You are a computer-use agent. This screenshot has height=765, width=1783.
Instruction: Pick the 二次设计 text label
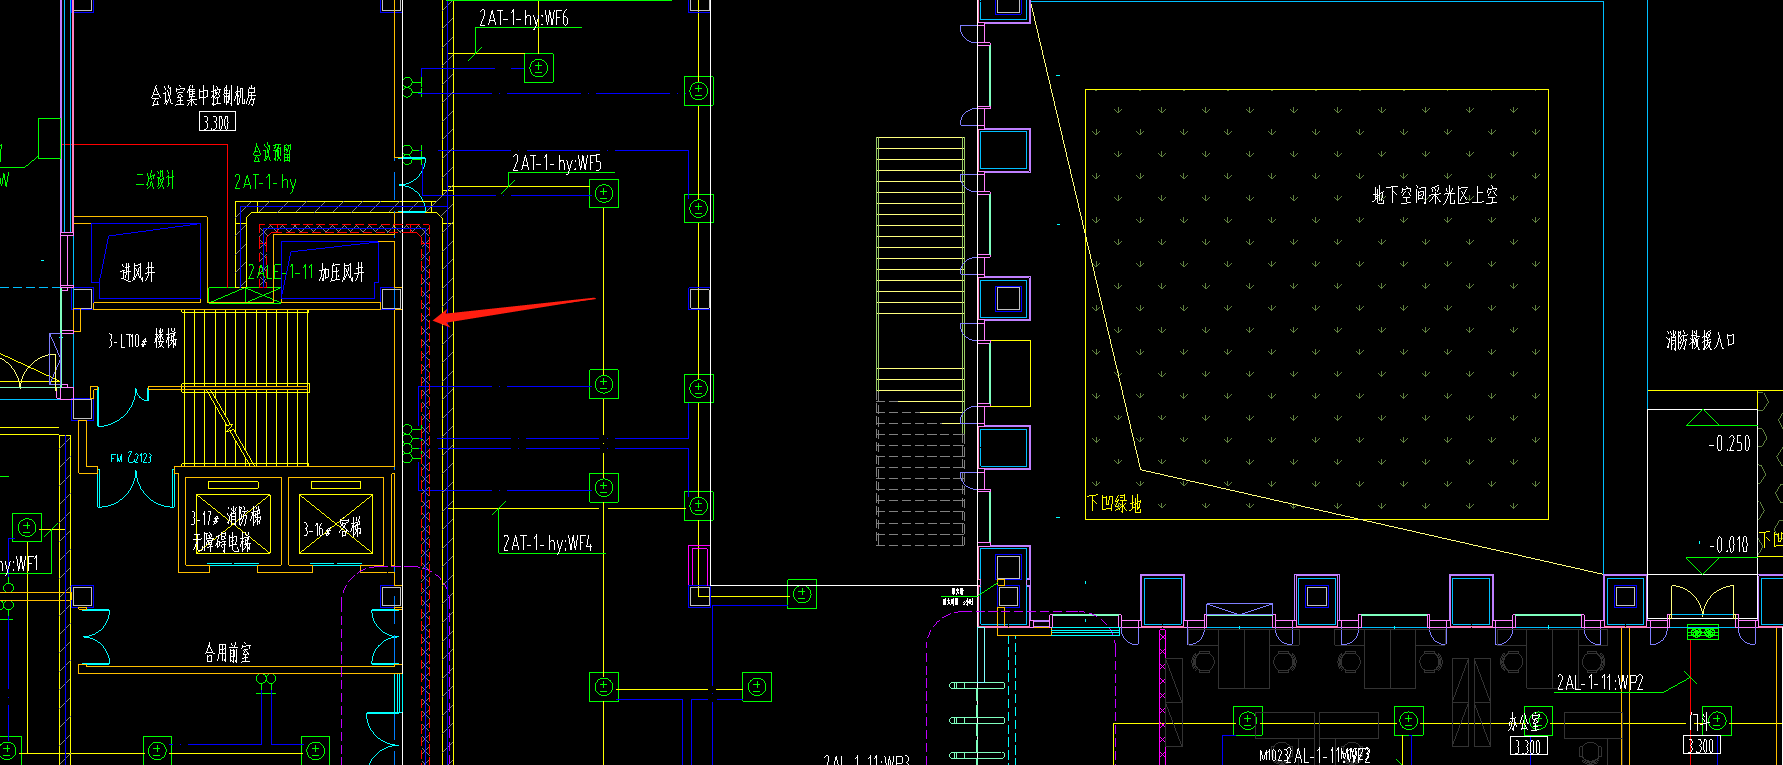tap(155, 180)
